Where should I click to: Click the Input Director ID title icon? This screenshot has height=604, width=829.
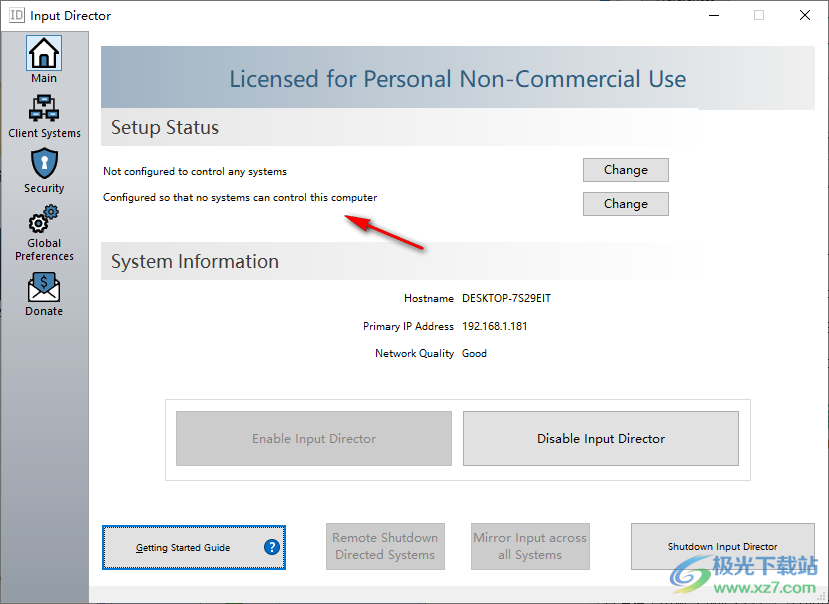[x=17, y=15]
